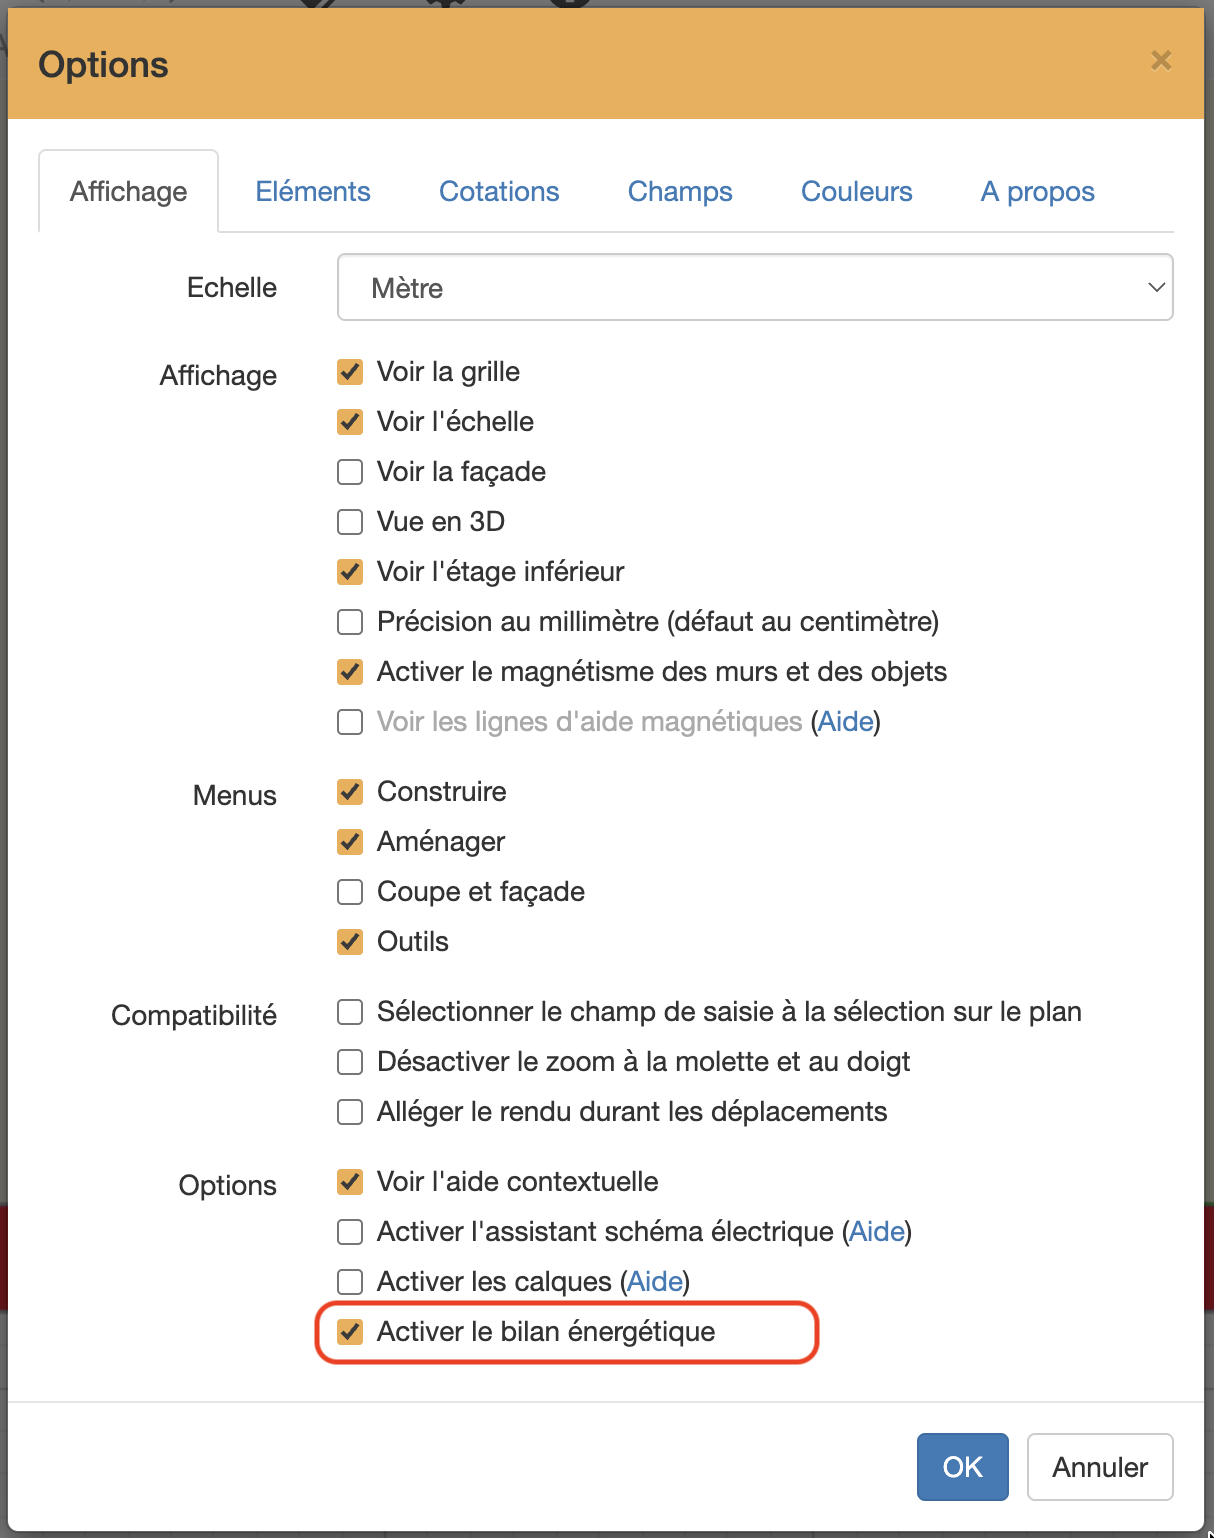This screenshot has height=1538, width=1214.
Task: Enable the 'Voir la façade' checkbox
Action: [350, 471]
